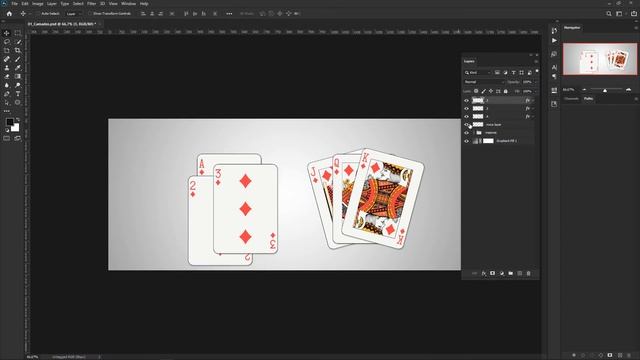Screen dimensions: 640x360
Task: Open the Fill slider arrow
Action: tap(536, 91)
